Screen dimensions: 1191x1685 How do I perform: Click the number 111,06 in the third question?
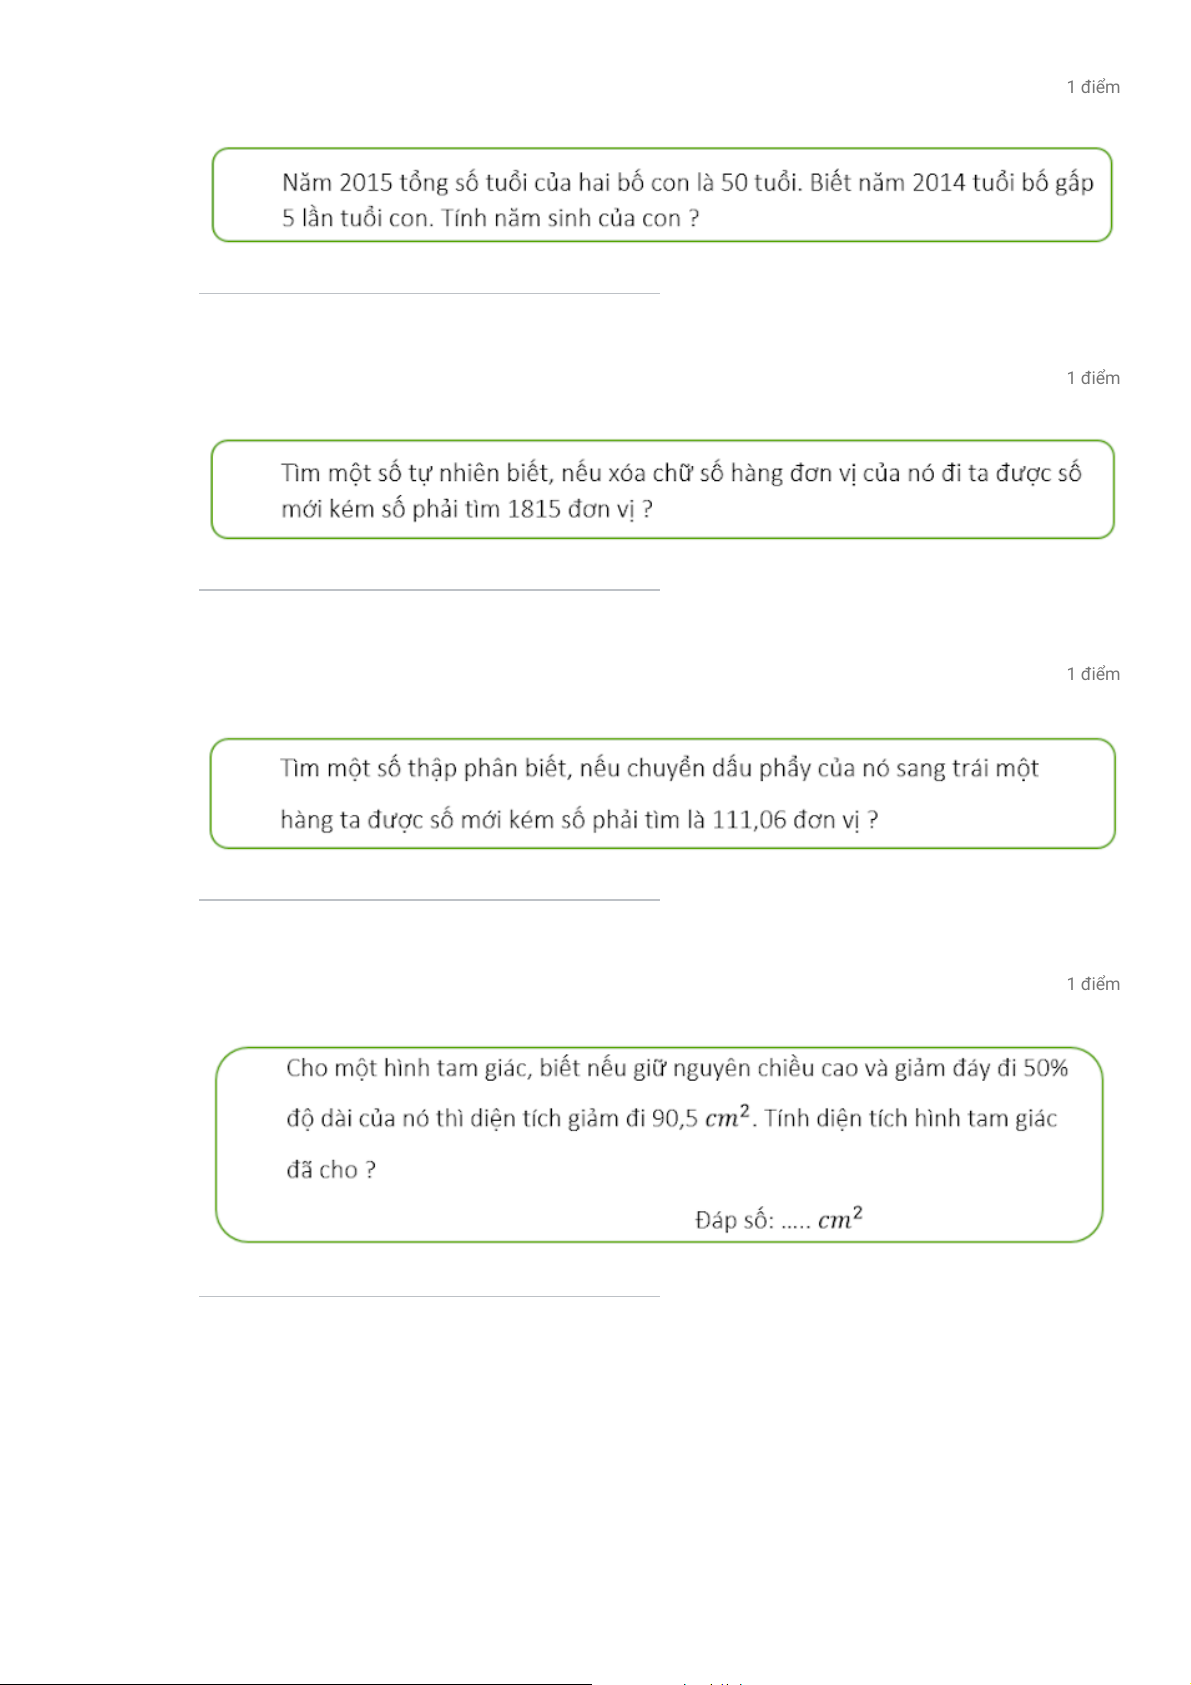click(749, 820)
